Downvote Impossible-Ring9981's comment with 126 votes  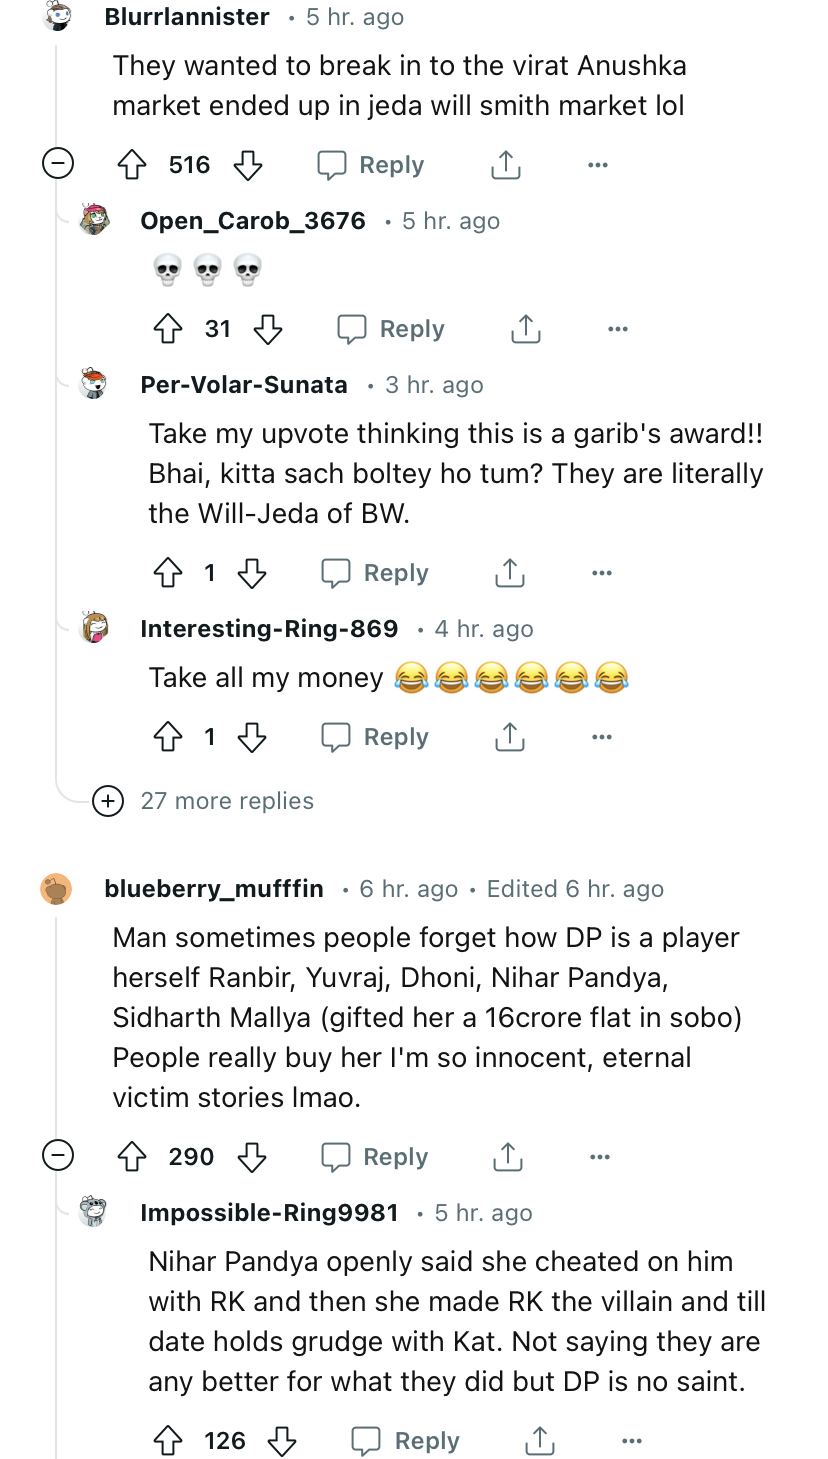(x=282, y=1441)
